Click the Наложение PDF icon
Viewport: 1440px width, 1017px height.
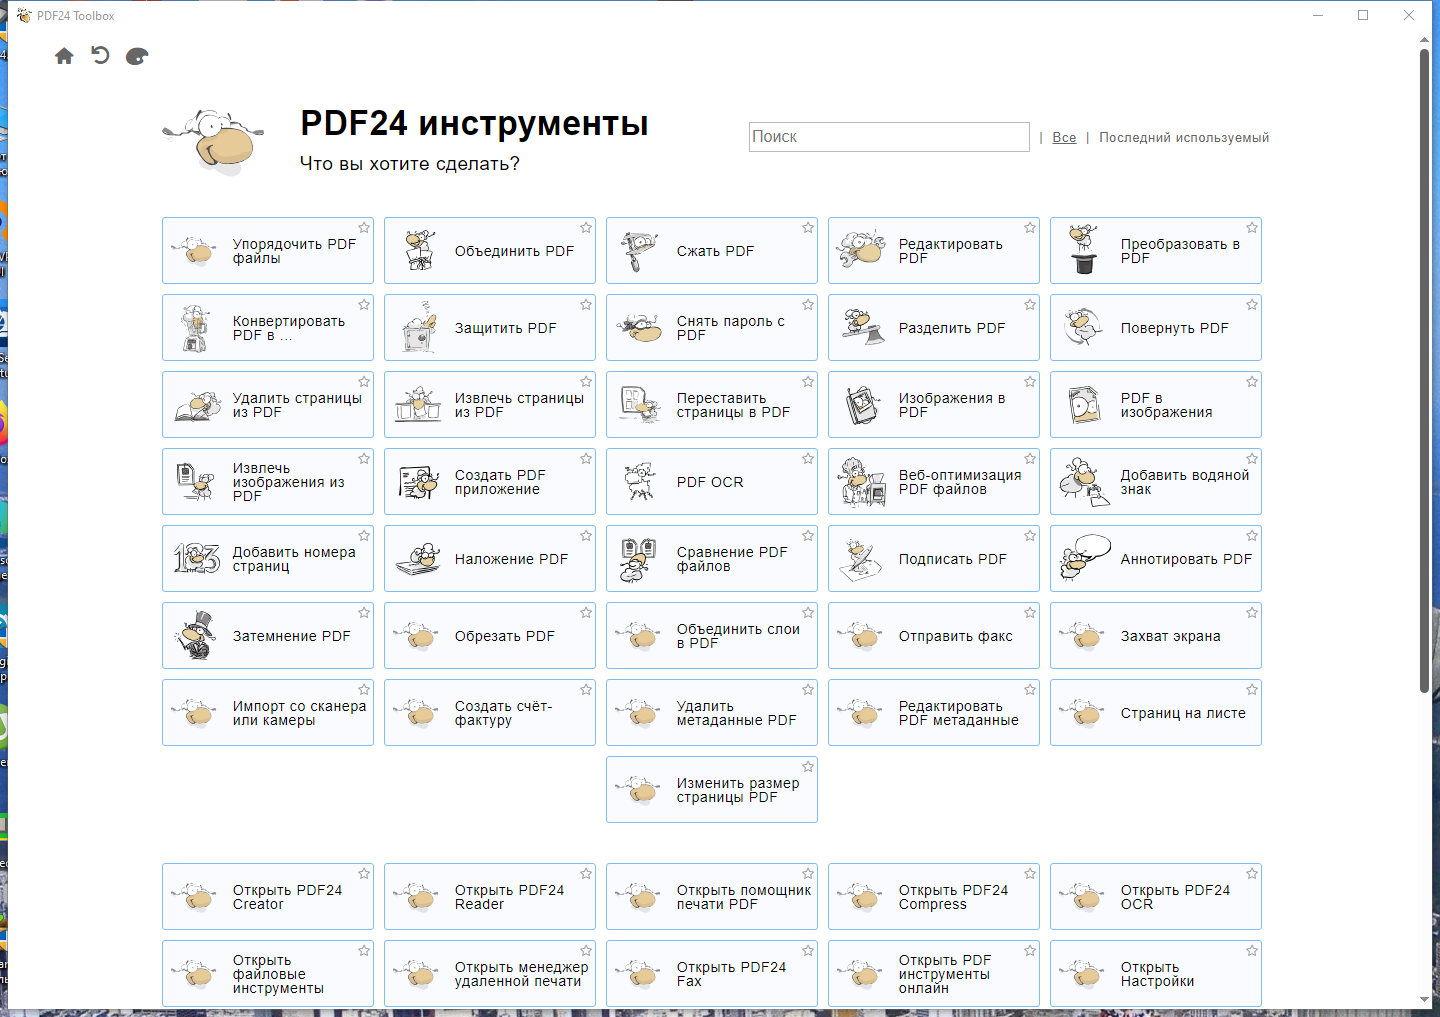point(419,559)
